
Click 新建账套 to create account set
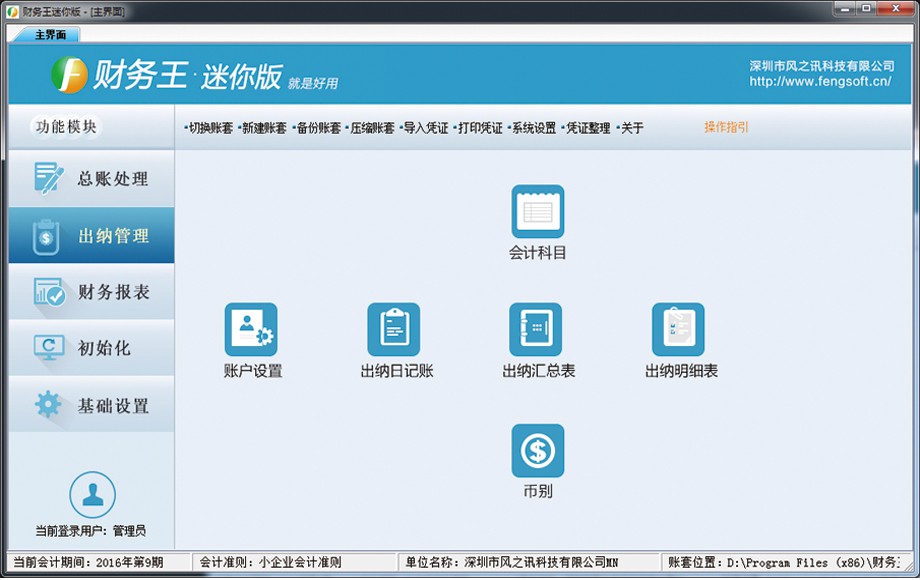tap(262, 127)
